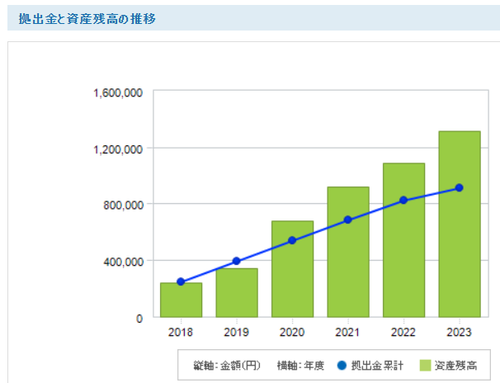Image resolution: width=500 pixels, height=383 pixels.
Task: Click the 2020 asset balance bar
Action: tap(292, 269)
